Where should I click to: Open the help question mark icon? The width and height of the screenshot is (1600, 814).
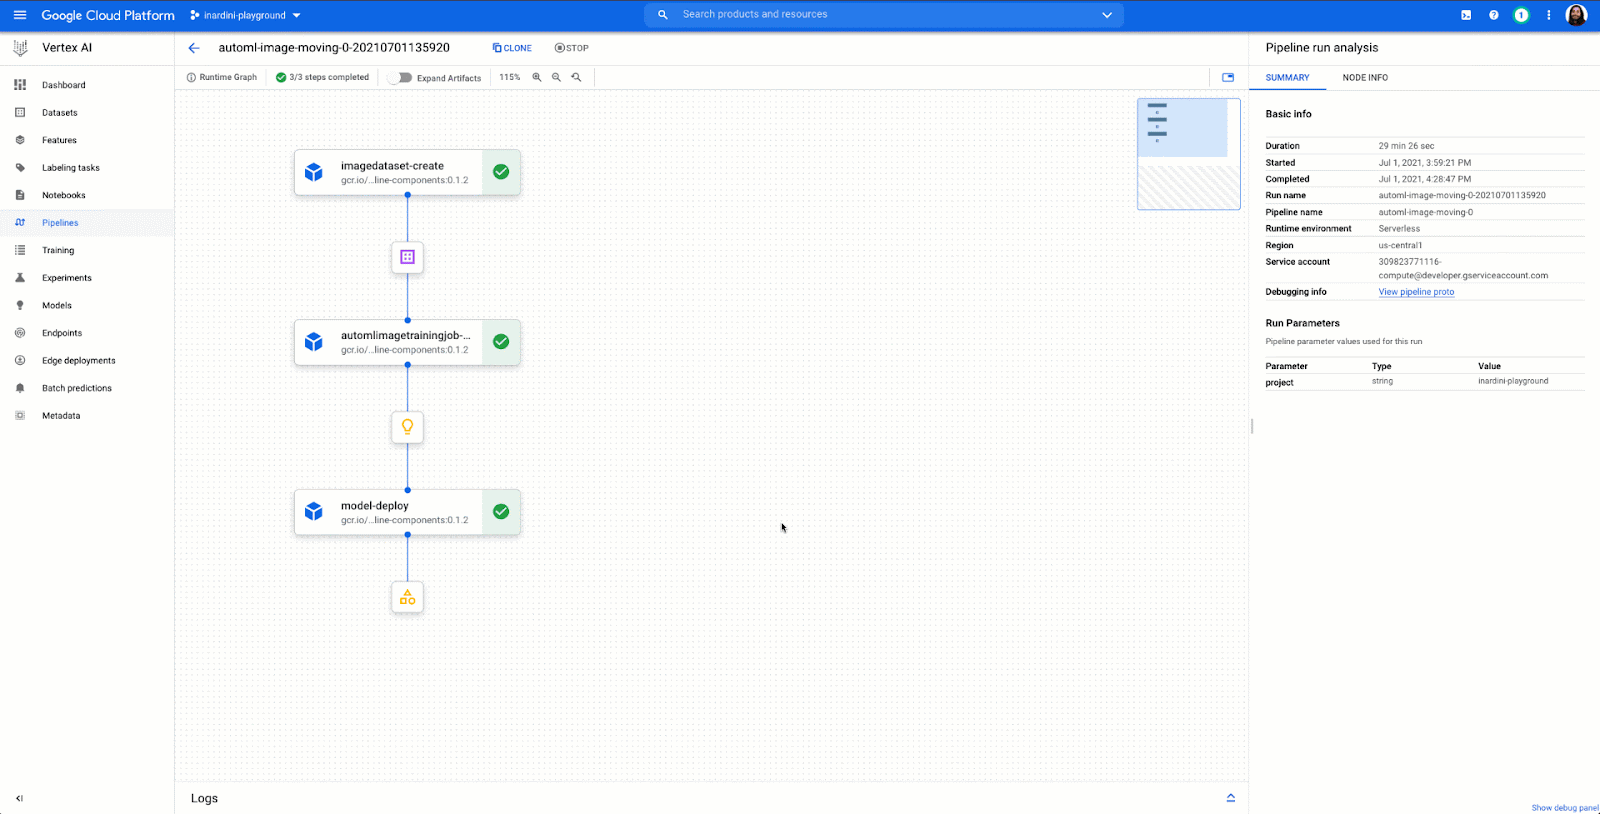click(1493, 15)
